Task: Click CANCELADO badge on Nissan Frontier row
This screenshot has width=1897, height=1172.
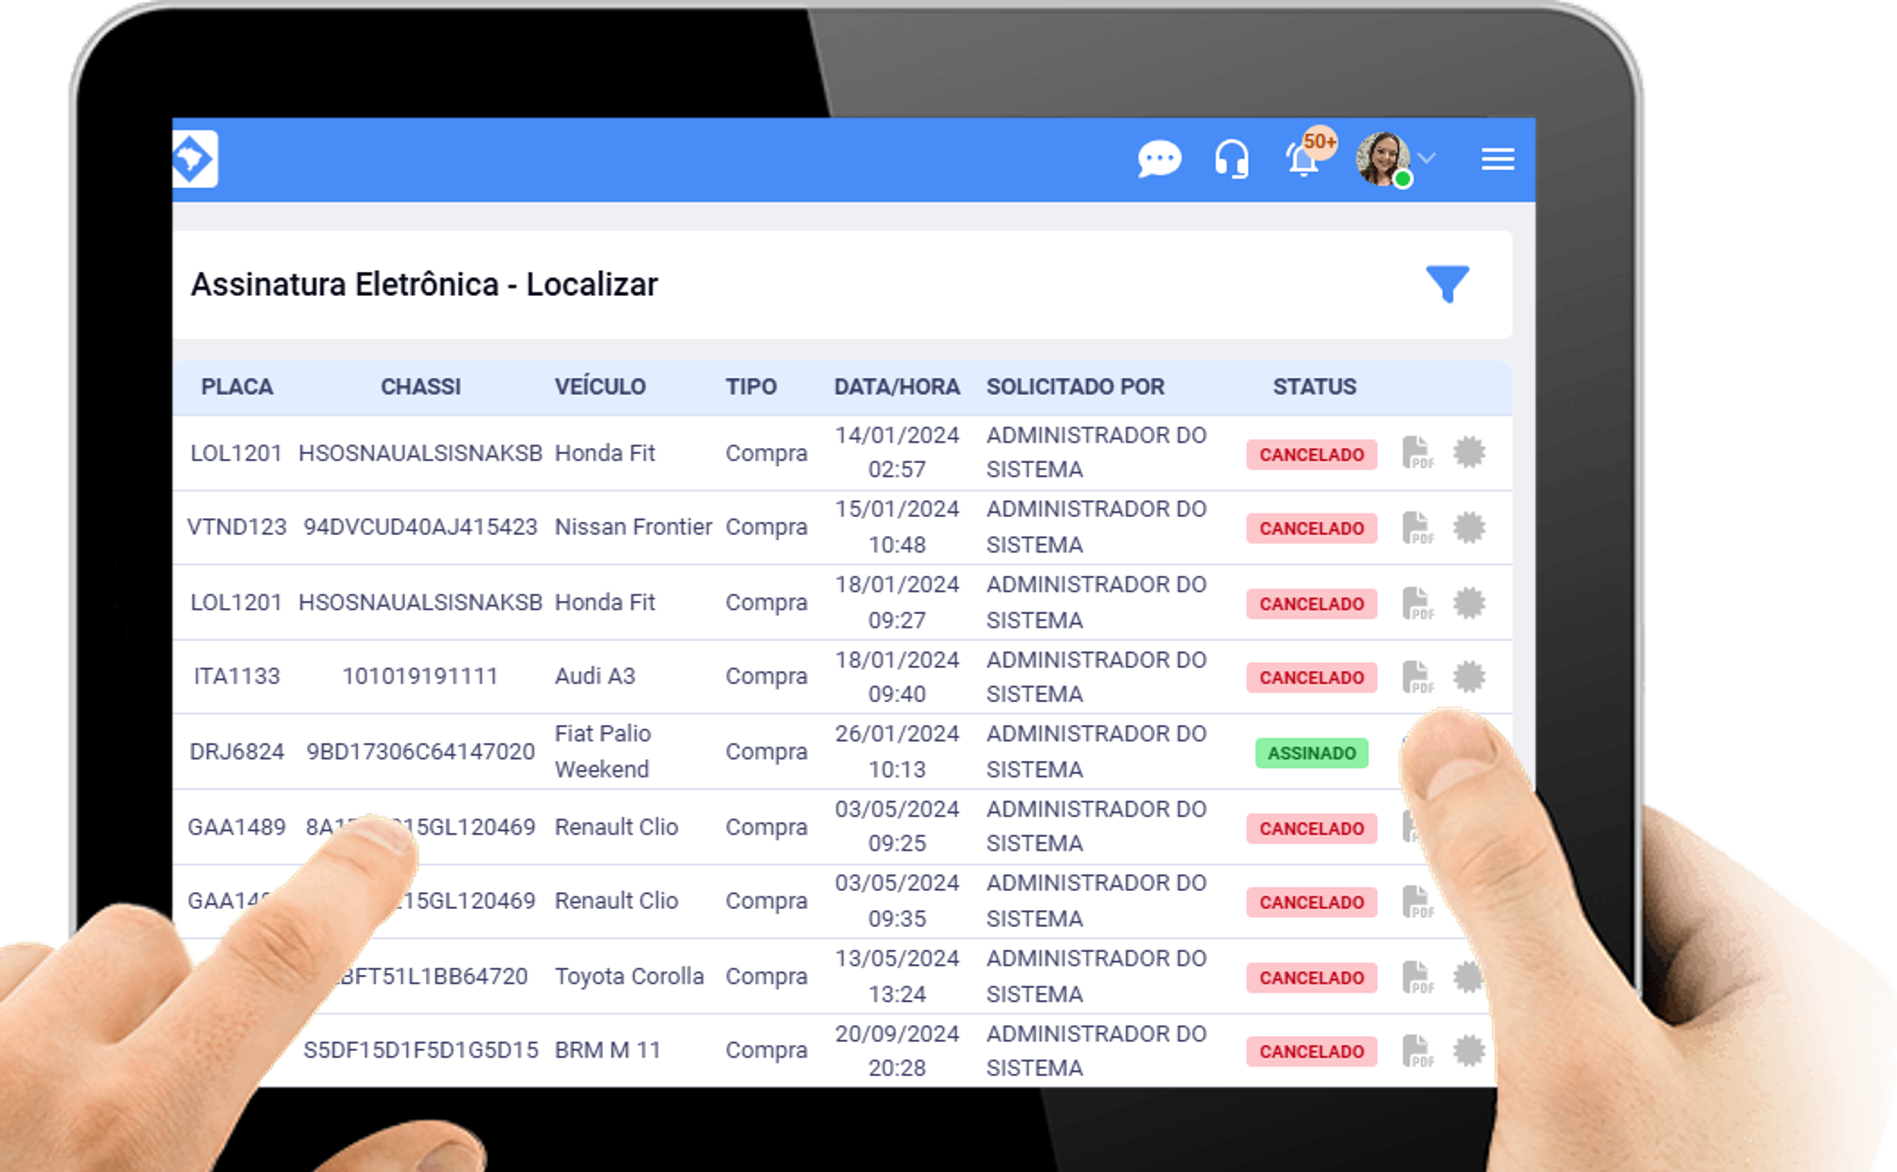Action: click(1311, 528)
